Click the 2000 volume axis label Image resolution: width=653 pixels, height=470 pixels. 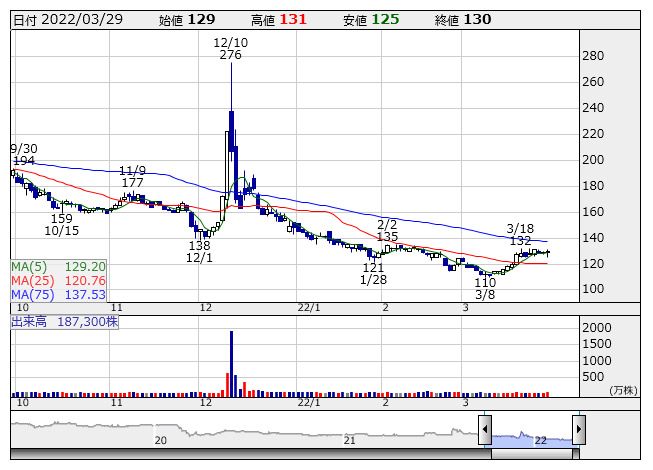(597, 328)
